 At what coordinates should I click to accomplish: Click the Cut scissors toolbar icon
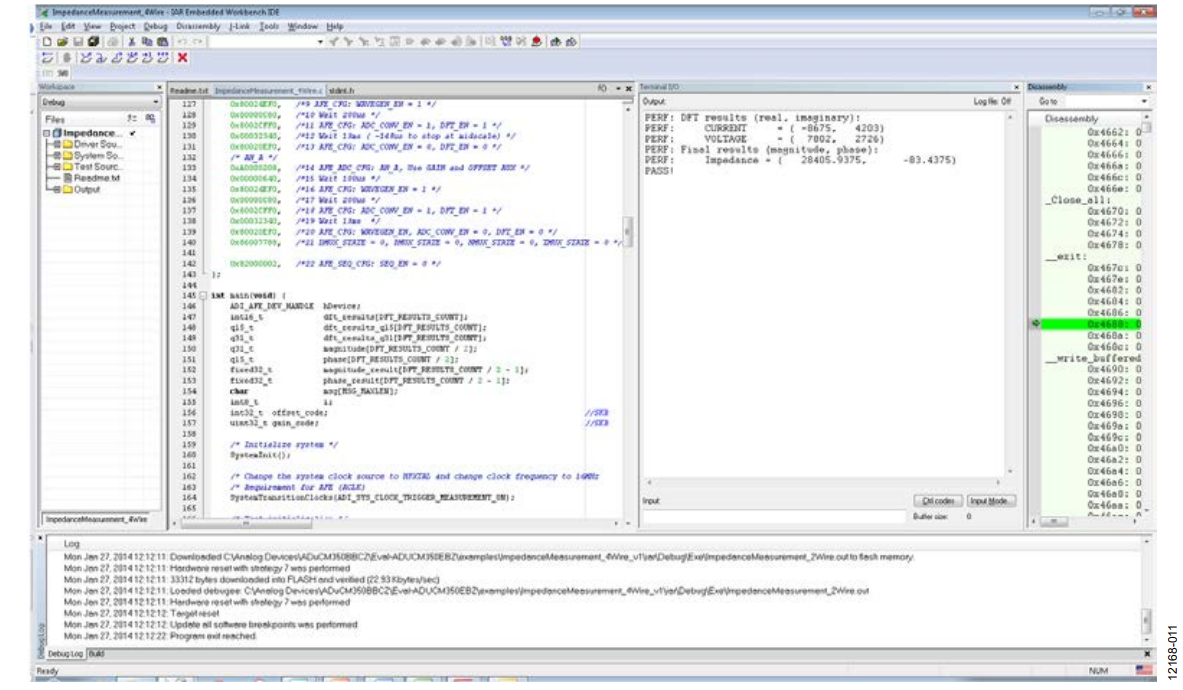132,42
